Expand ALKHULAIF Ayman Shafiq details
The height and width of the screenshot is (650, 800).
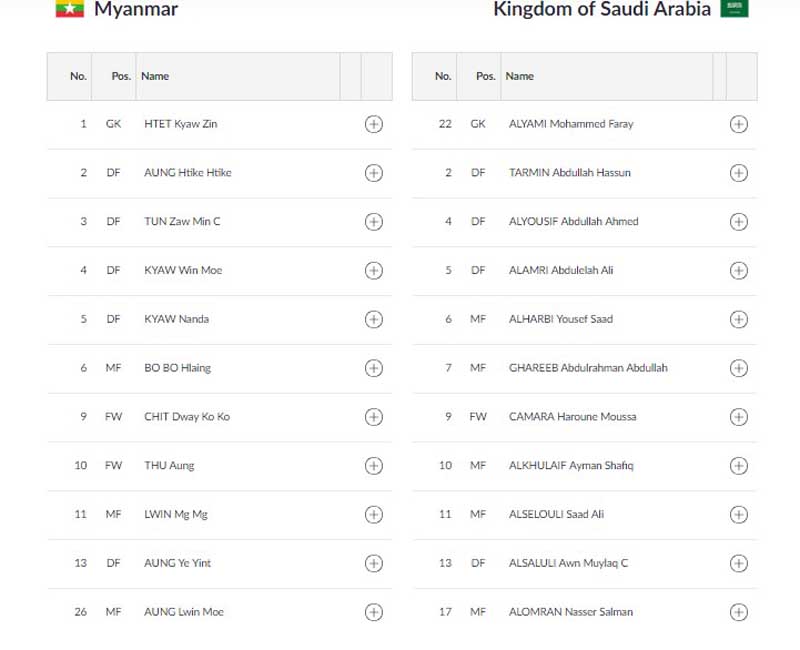coord(738,465)
